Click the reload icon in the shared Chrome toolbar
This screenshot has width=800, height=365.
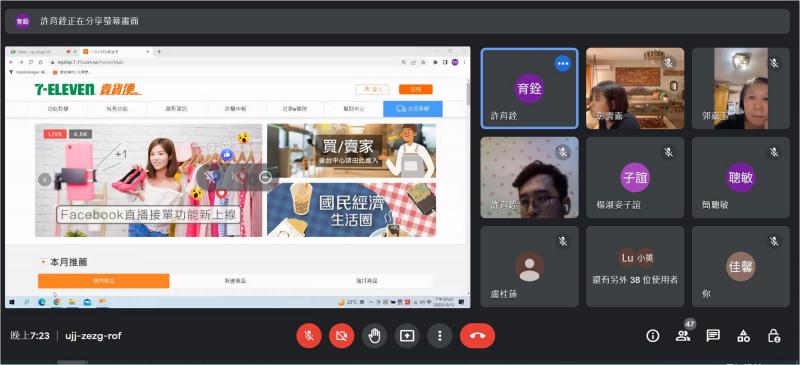pyautogui.click(x=31, y=62)
